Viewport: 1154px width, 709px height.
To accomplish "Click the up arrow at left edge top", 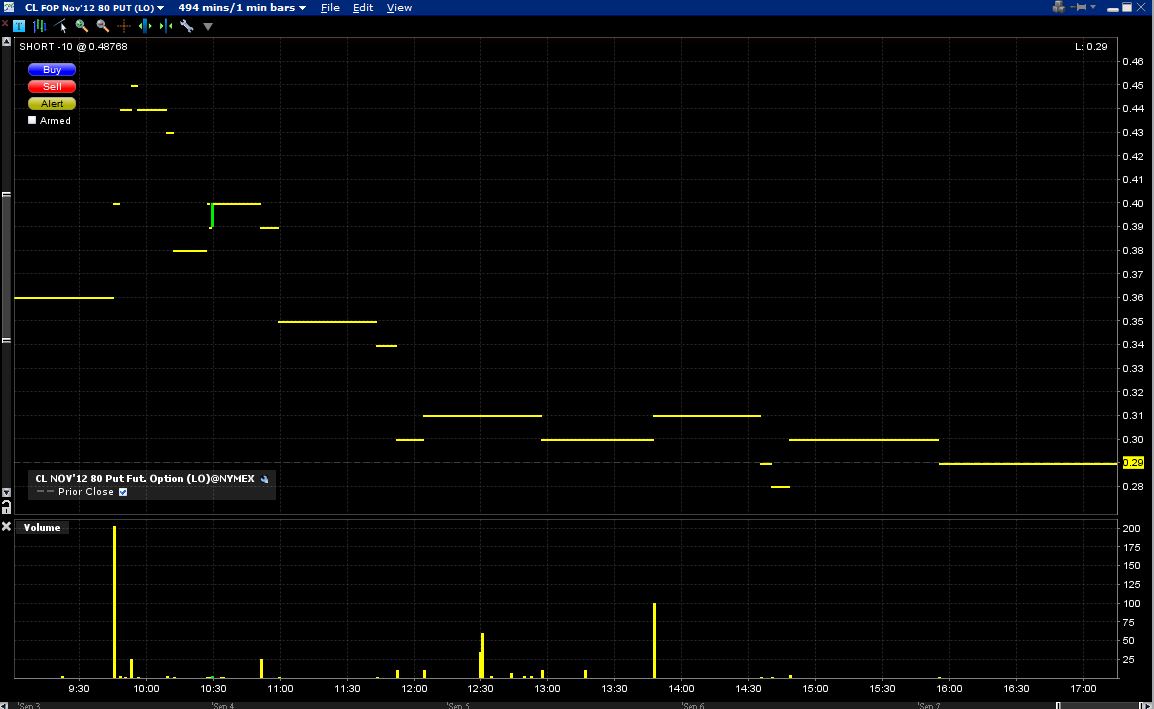I will (x=6, y=42).
